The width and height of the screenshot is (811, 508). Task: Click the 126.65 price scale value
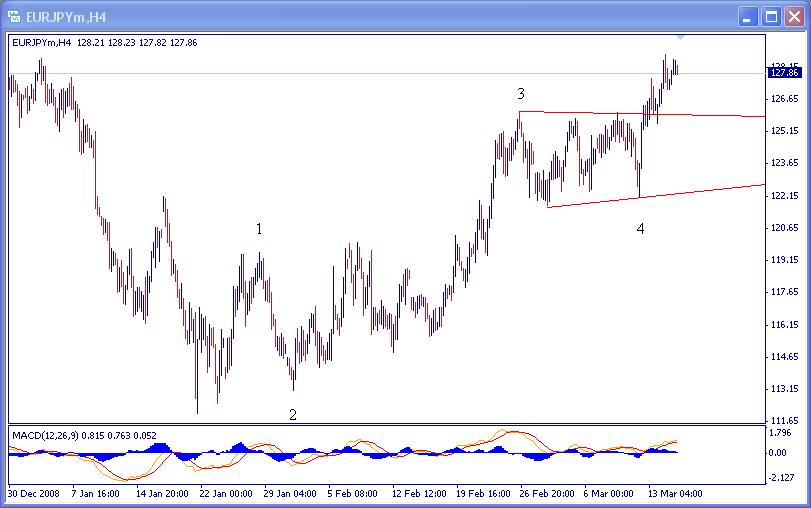click(x=784, y=99)
